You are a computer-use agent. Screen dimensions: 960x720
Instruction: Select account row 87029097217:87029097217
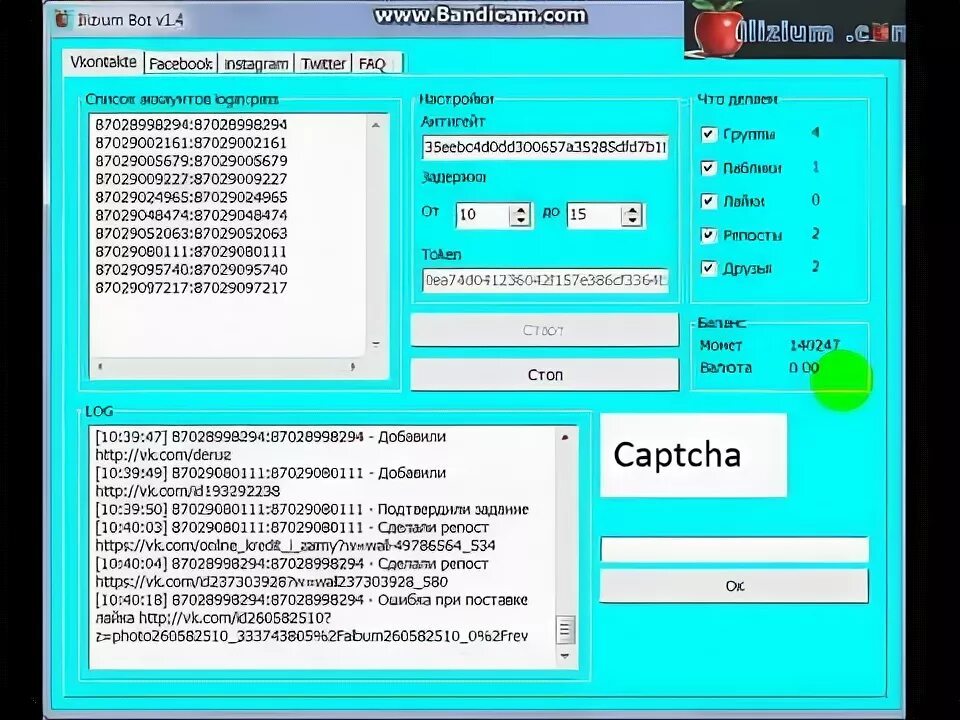[191, 288]
